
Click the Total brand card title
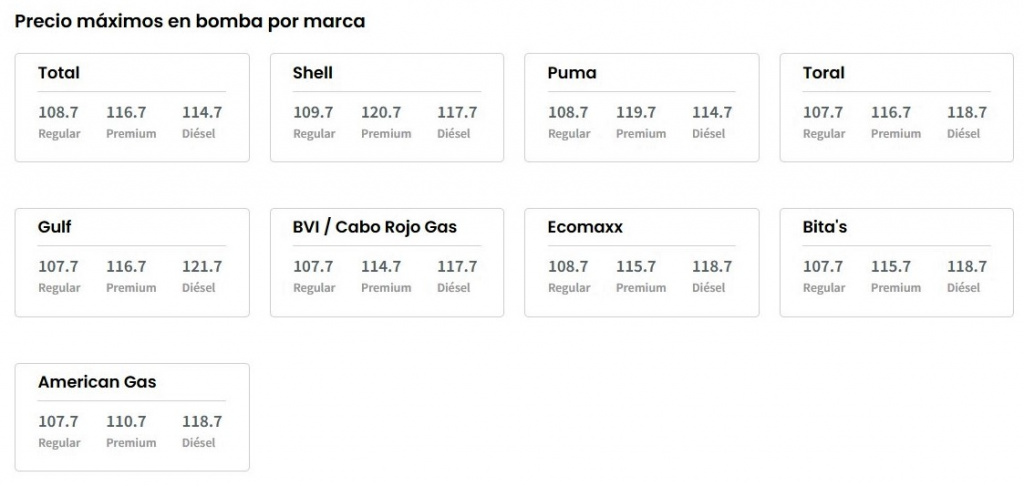[x=59, y=73]
